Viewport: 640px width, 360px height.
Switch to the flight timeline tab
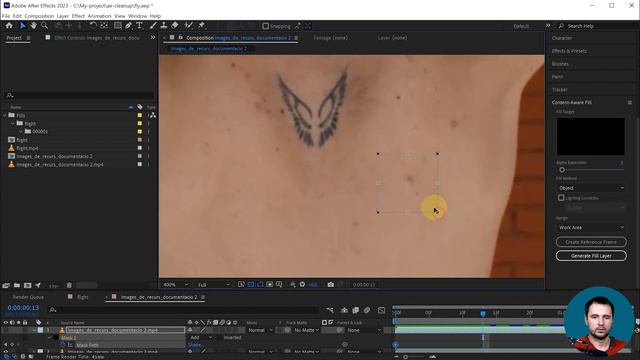click(x=82, y=297)
